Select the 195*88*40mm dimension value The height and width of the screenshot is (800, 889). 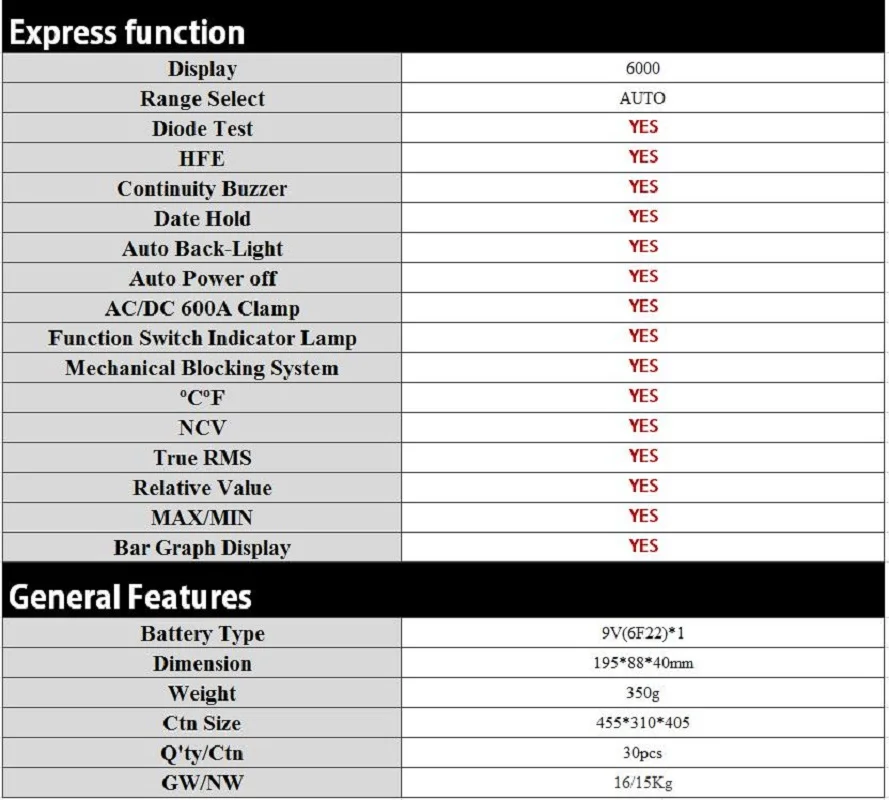[642, 663]
